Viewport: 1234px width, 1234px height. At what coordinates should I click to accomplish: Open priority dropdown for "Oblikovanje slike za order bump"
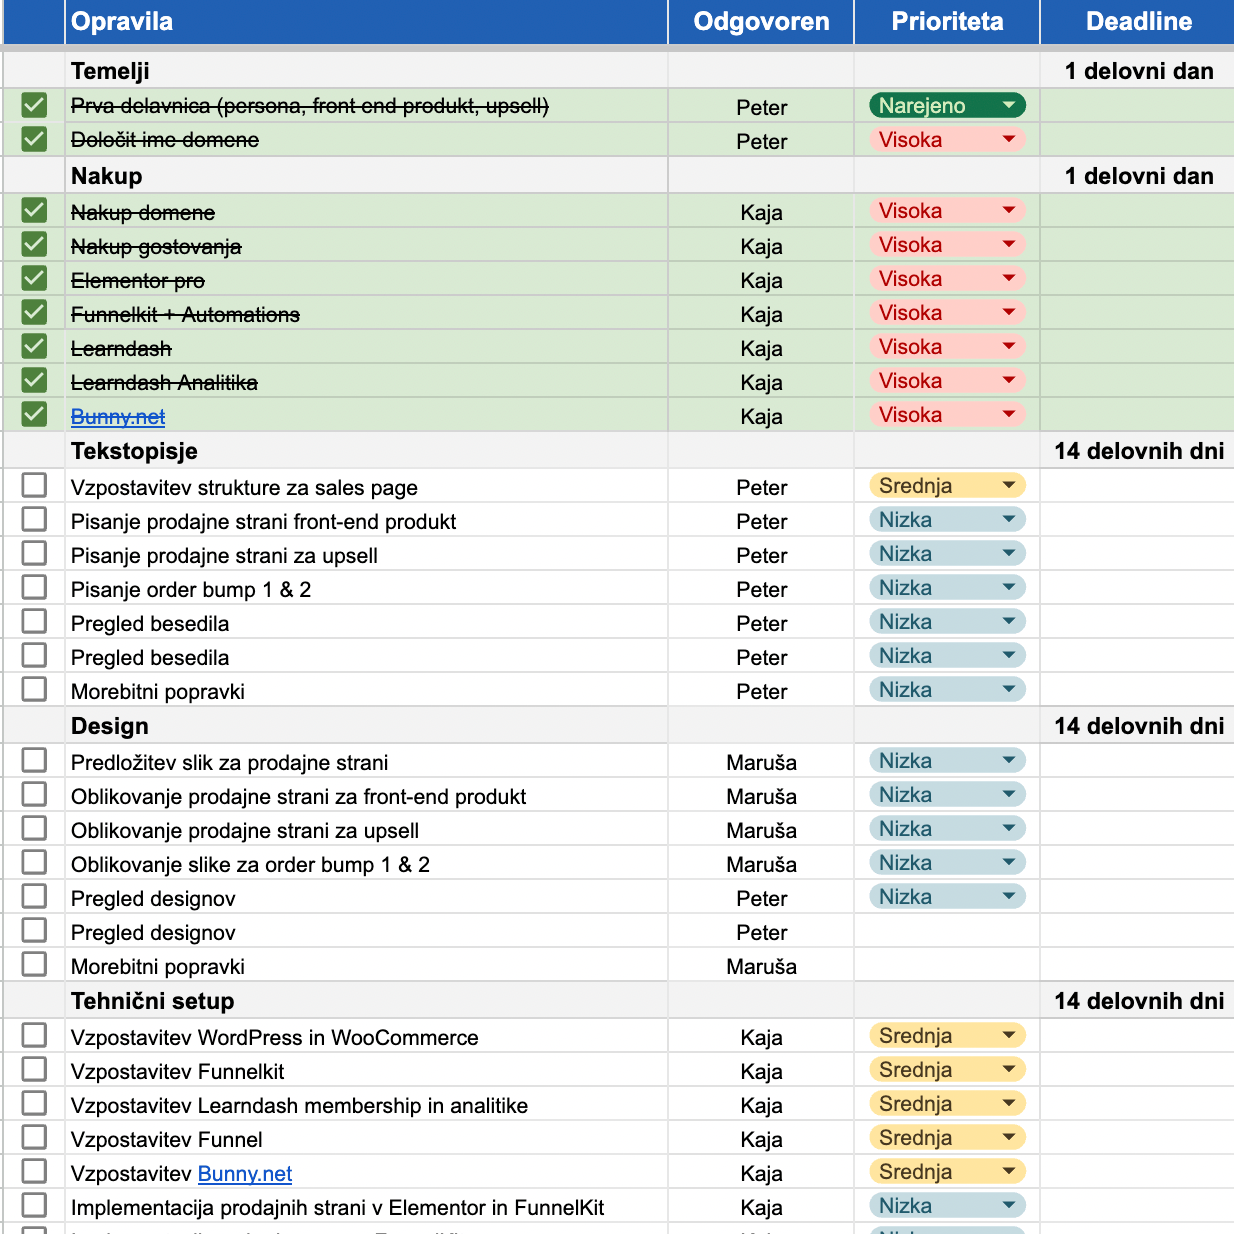[x=1008, y=863]
